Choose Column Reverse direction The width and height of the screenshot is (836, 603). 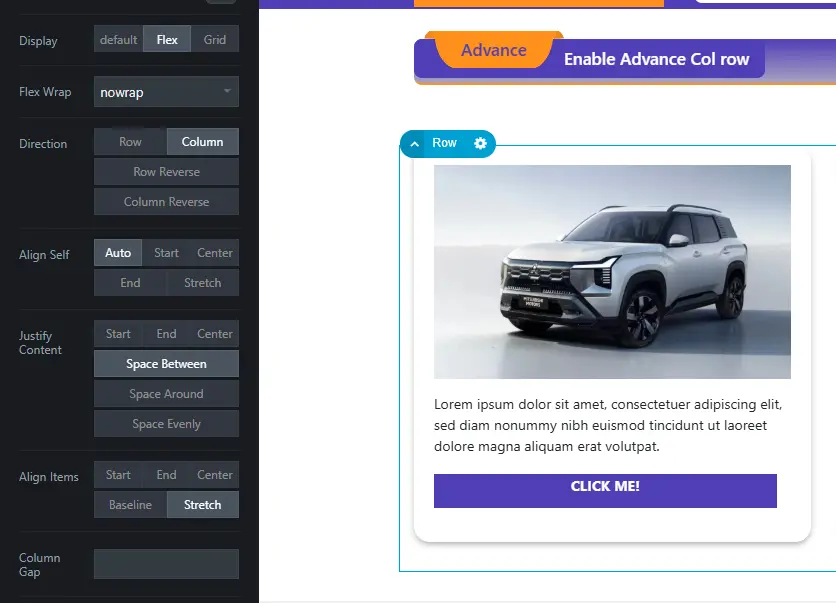(x=166, y=202)
